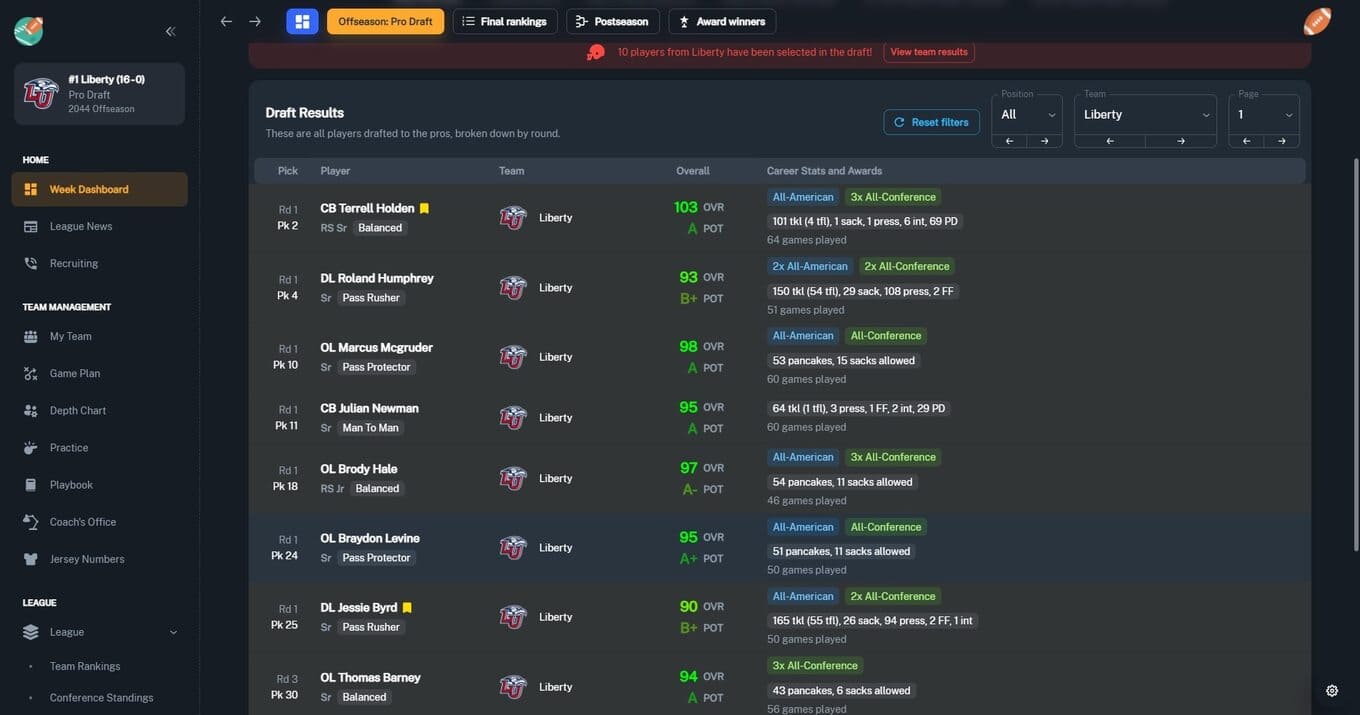Go forward with the right arrow
1360x715 pixels.
(x=255, y=21)
